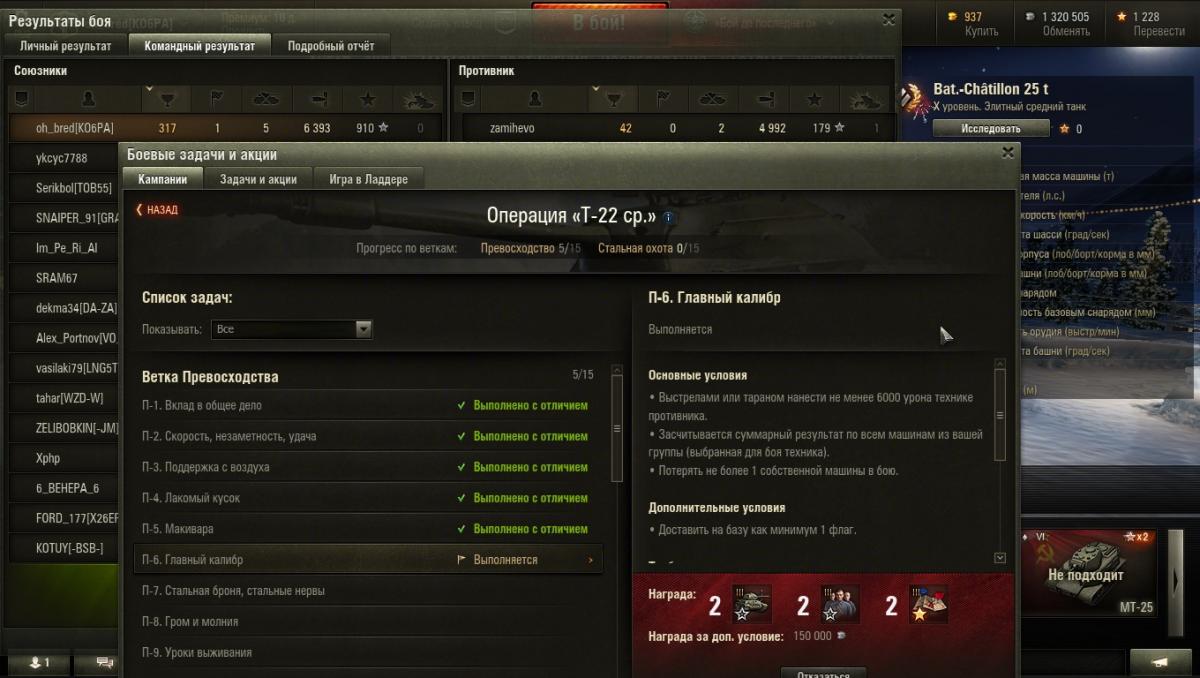Sort enemy team by the star icon column
This screenshot has width=1200, height=678.
pyautogui.click(x=815, y=99)
